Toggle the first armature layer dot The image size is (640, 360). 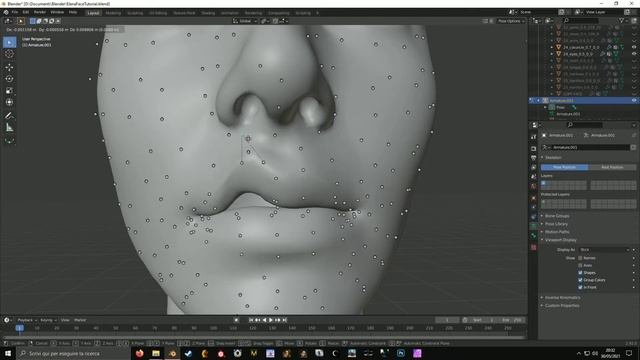[x=544, y=183]
